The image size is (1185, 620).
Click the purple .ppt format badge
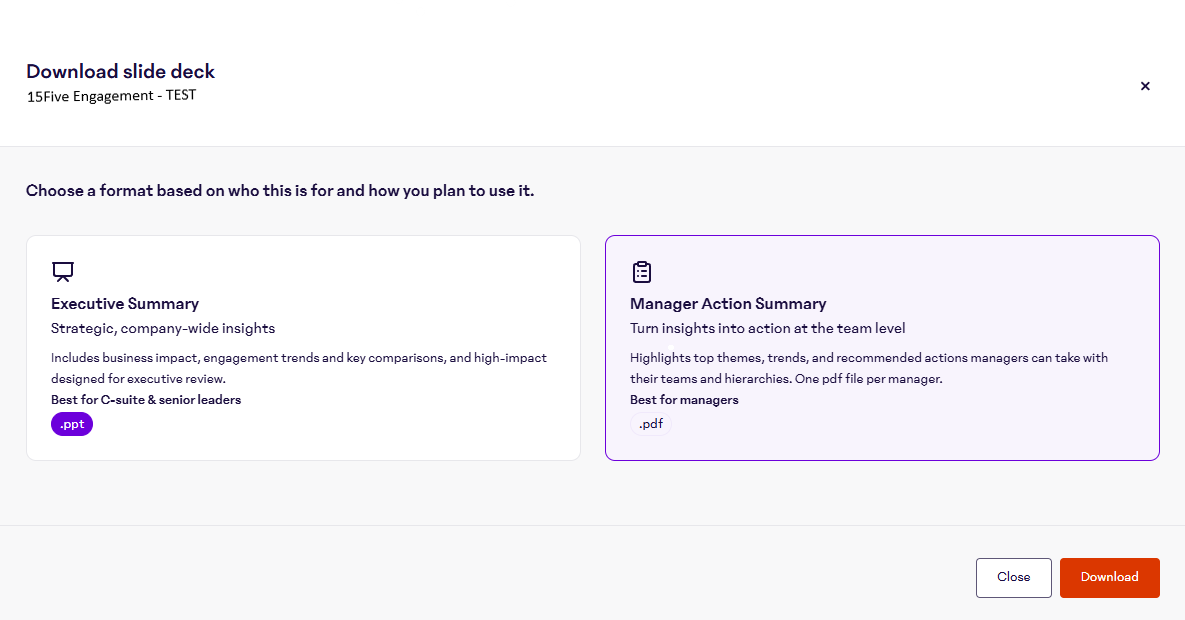(x=72, y=424)
